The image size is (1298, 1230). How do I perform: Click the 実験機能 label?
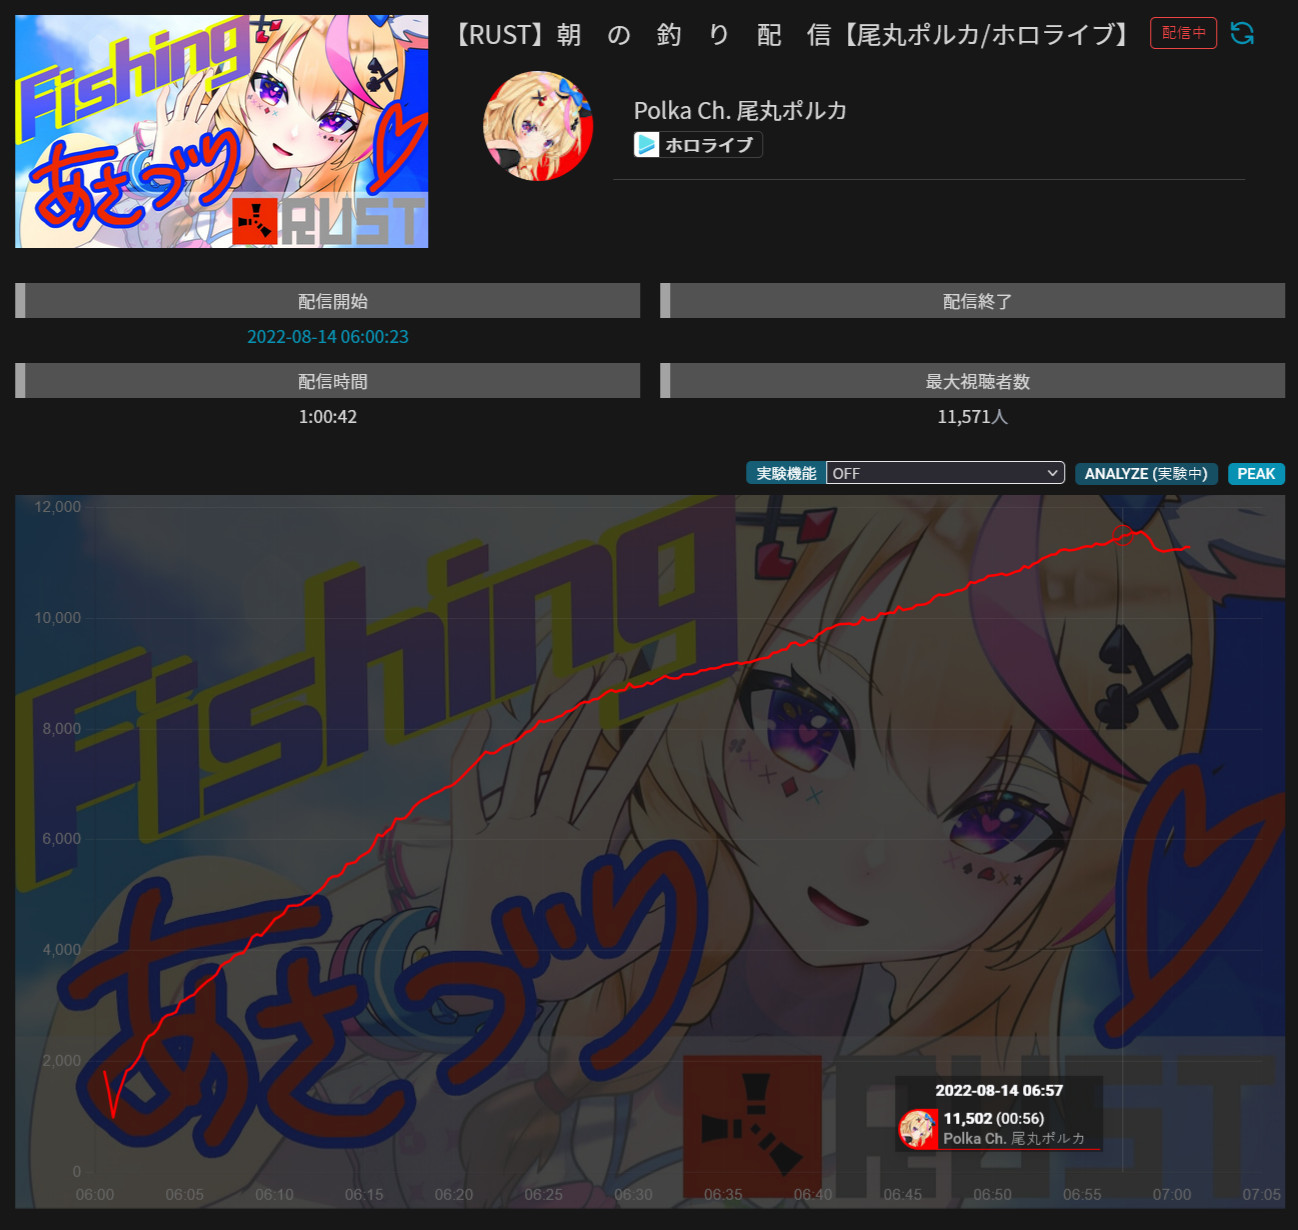point(786,473)
